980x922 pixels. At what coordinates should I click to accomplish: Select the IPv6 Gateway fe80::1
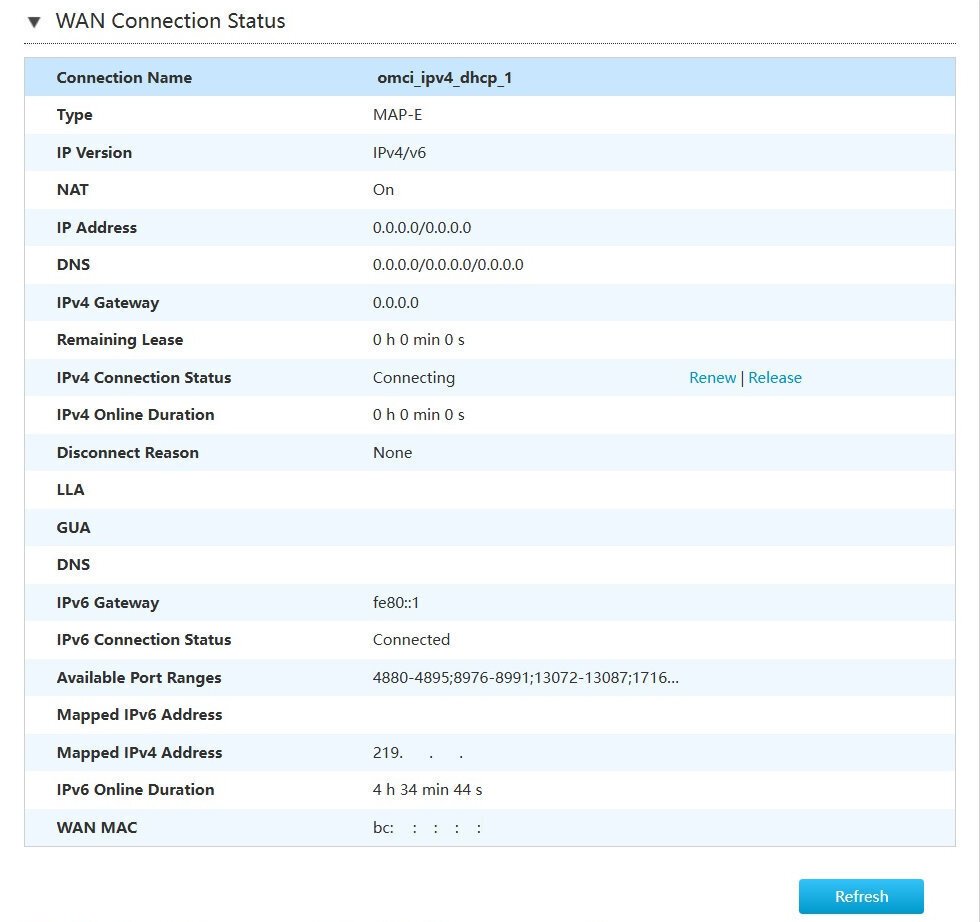point(398,602)
